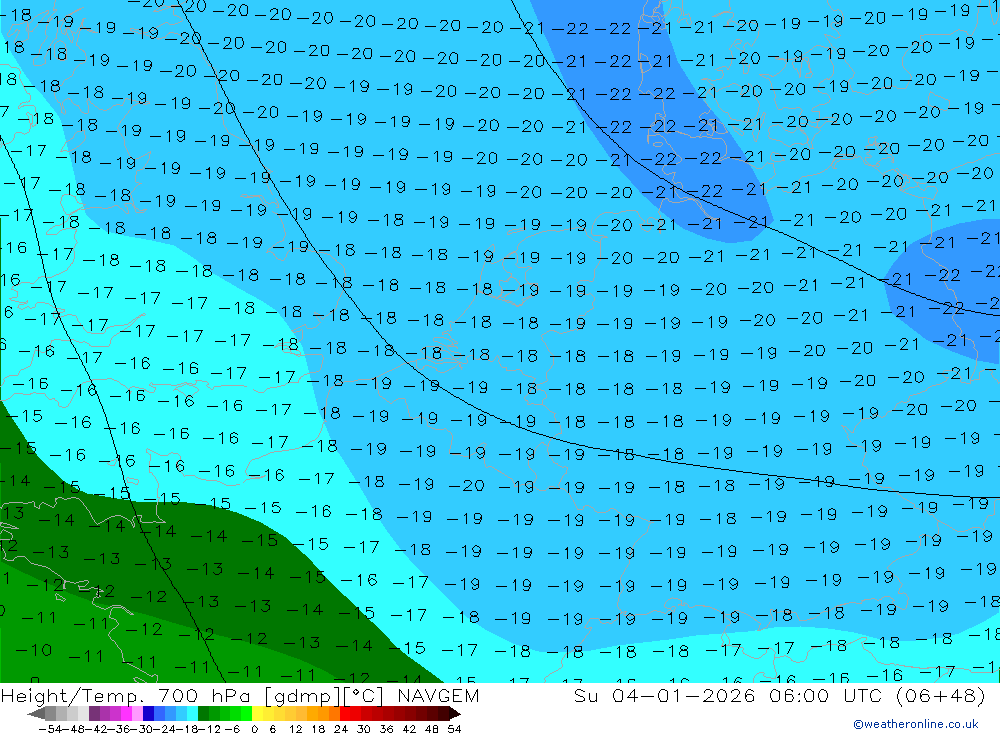
Task: Click the NAVGEM model label
Action: [x=438, y=695]
